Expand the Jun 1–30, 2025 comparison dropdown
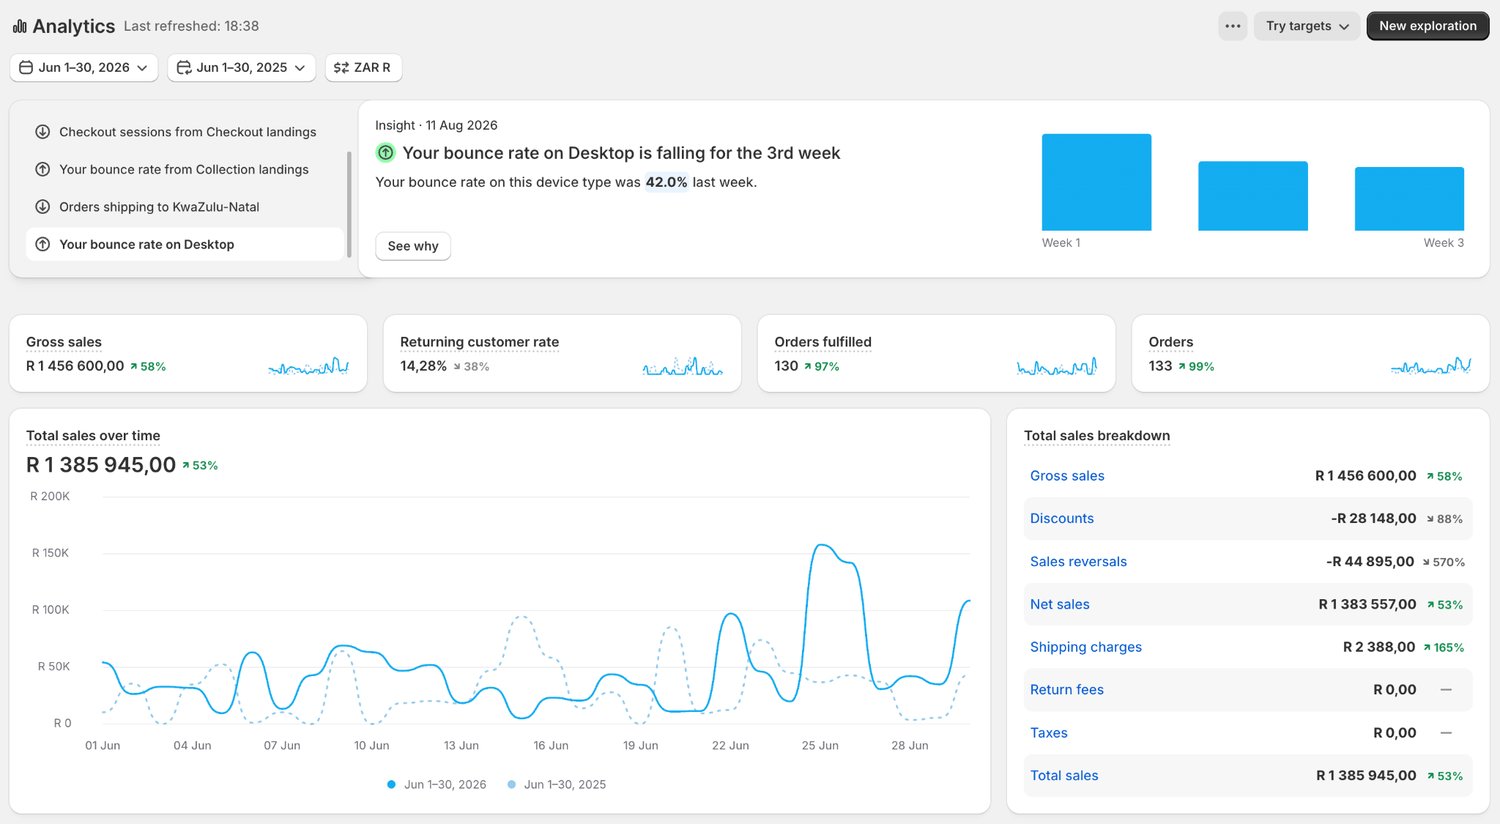The image size is (1500, 824). point(242,67)
